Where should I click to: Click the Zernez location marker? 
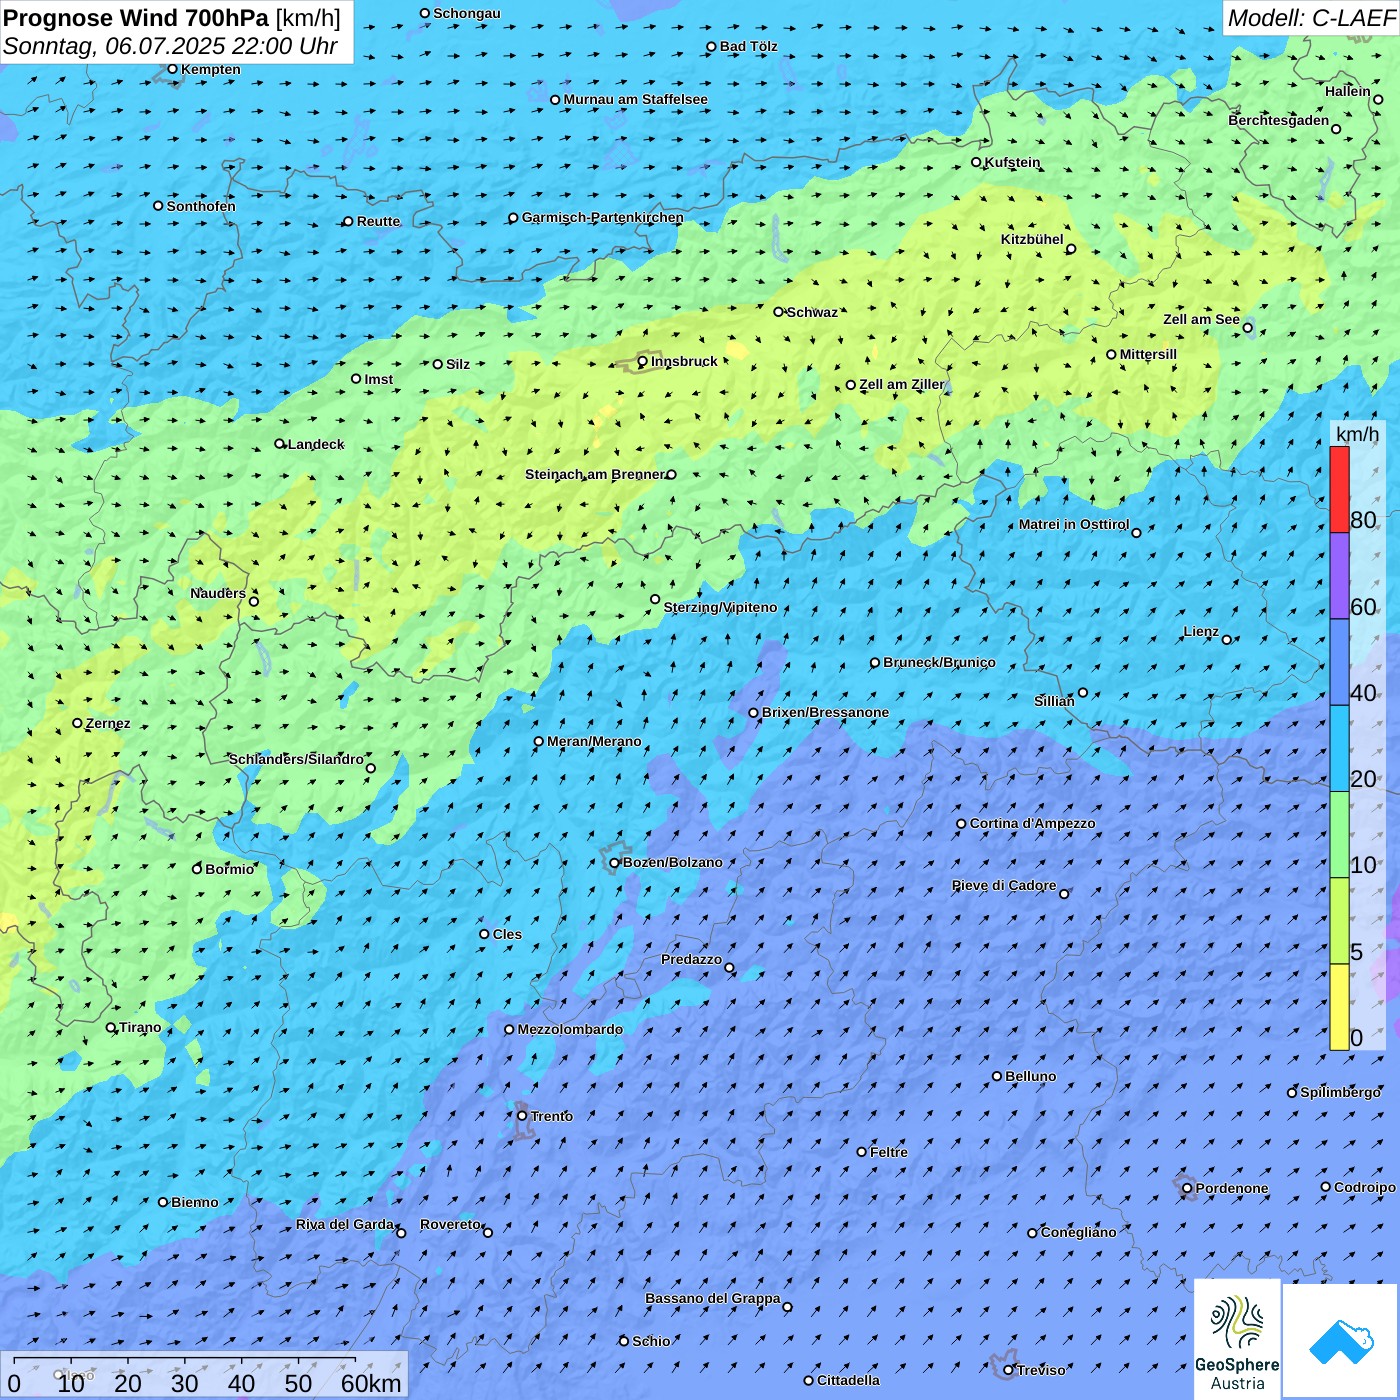tap(77, 723)
